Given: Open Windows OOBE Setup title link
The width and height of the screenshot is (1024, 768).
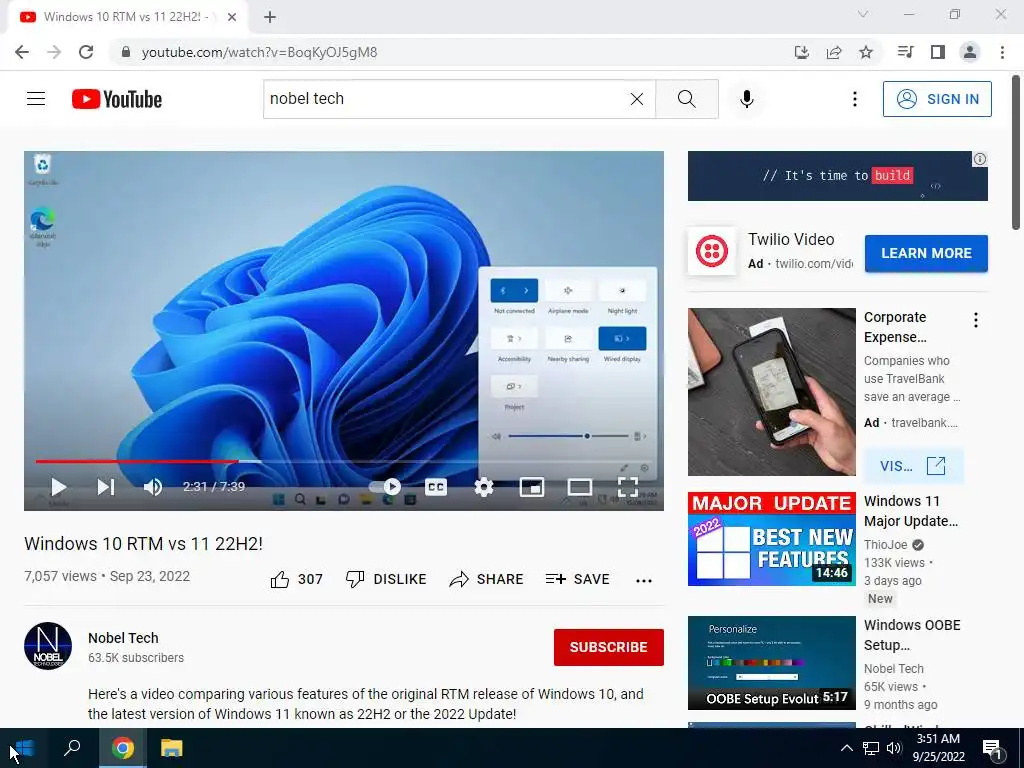Looking at the screenshot, I should (912, 635).
